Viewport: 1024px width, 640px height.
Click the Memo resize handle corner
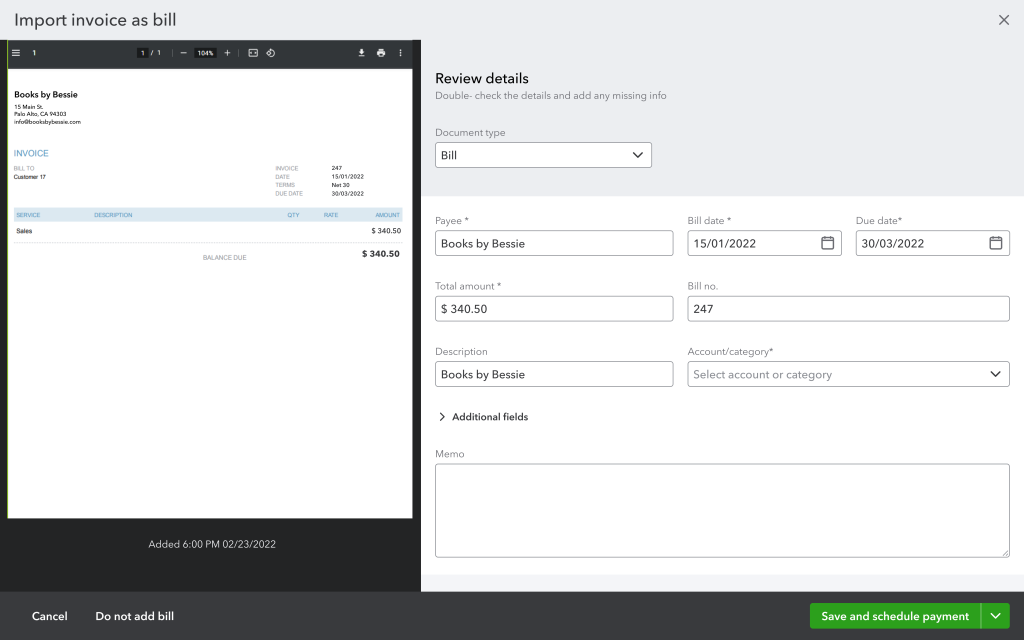click(x=1006, y=554)
